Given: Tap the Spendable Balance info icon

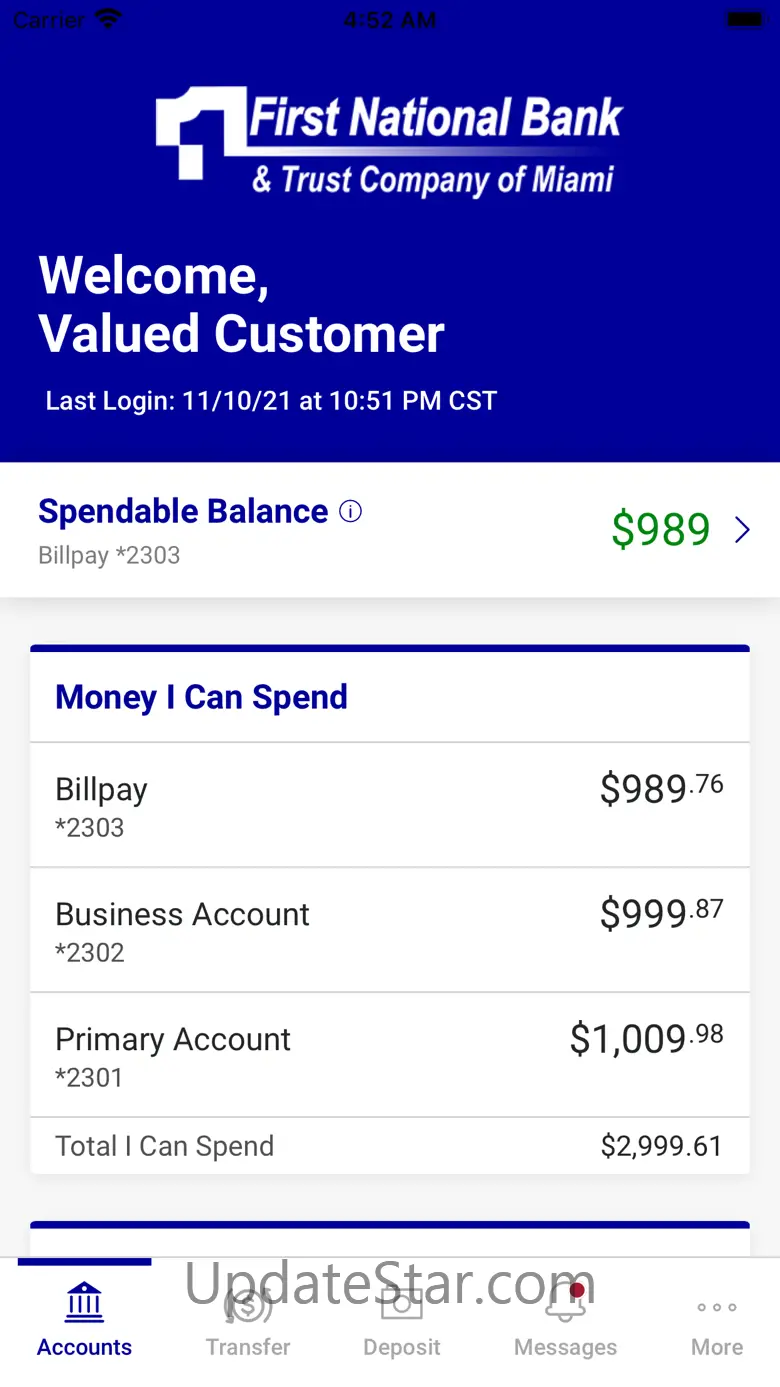Looking at the screenshot, I should [350, 512].
